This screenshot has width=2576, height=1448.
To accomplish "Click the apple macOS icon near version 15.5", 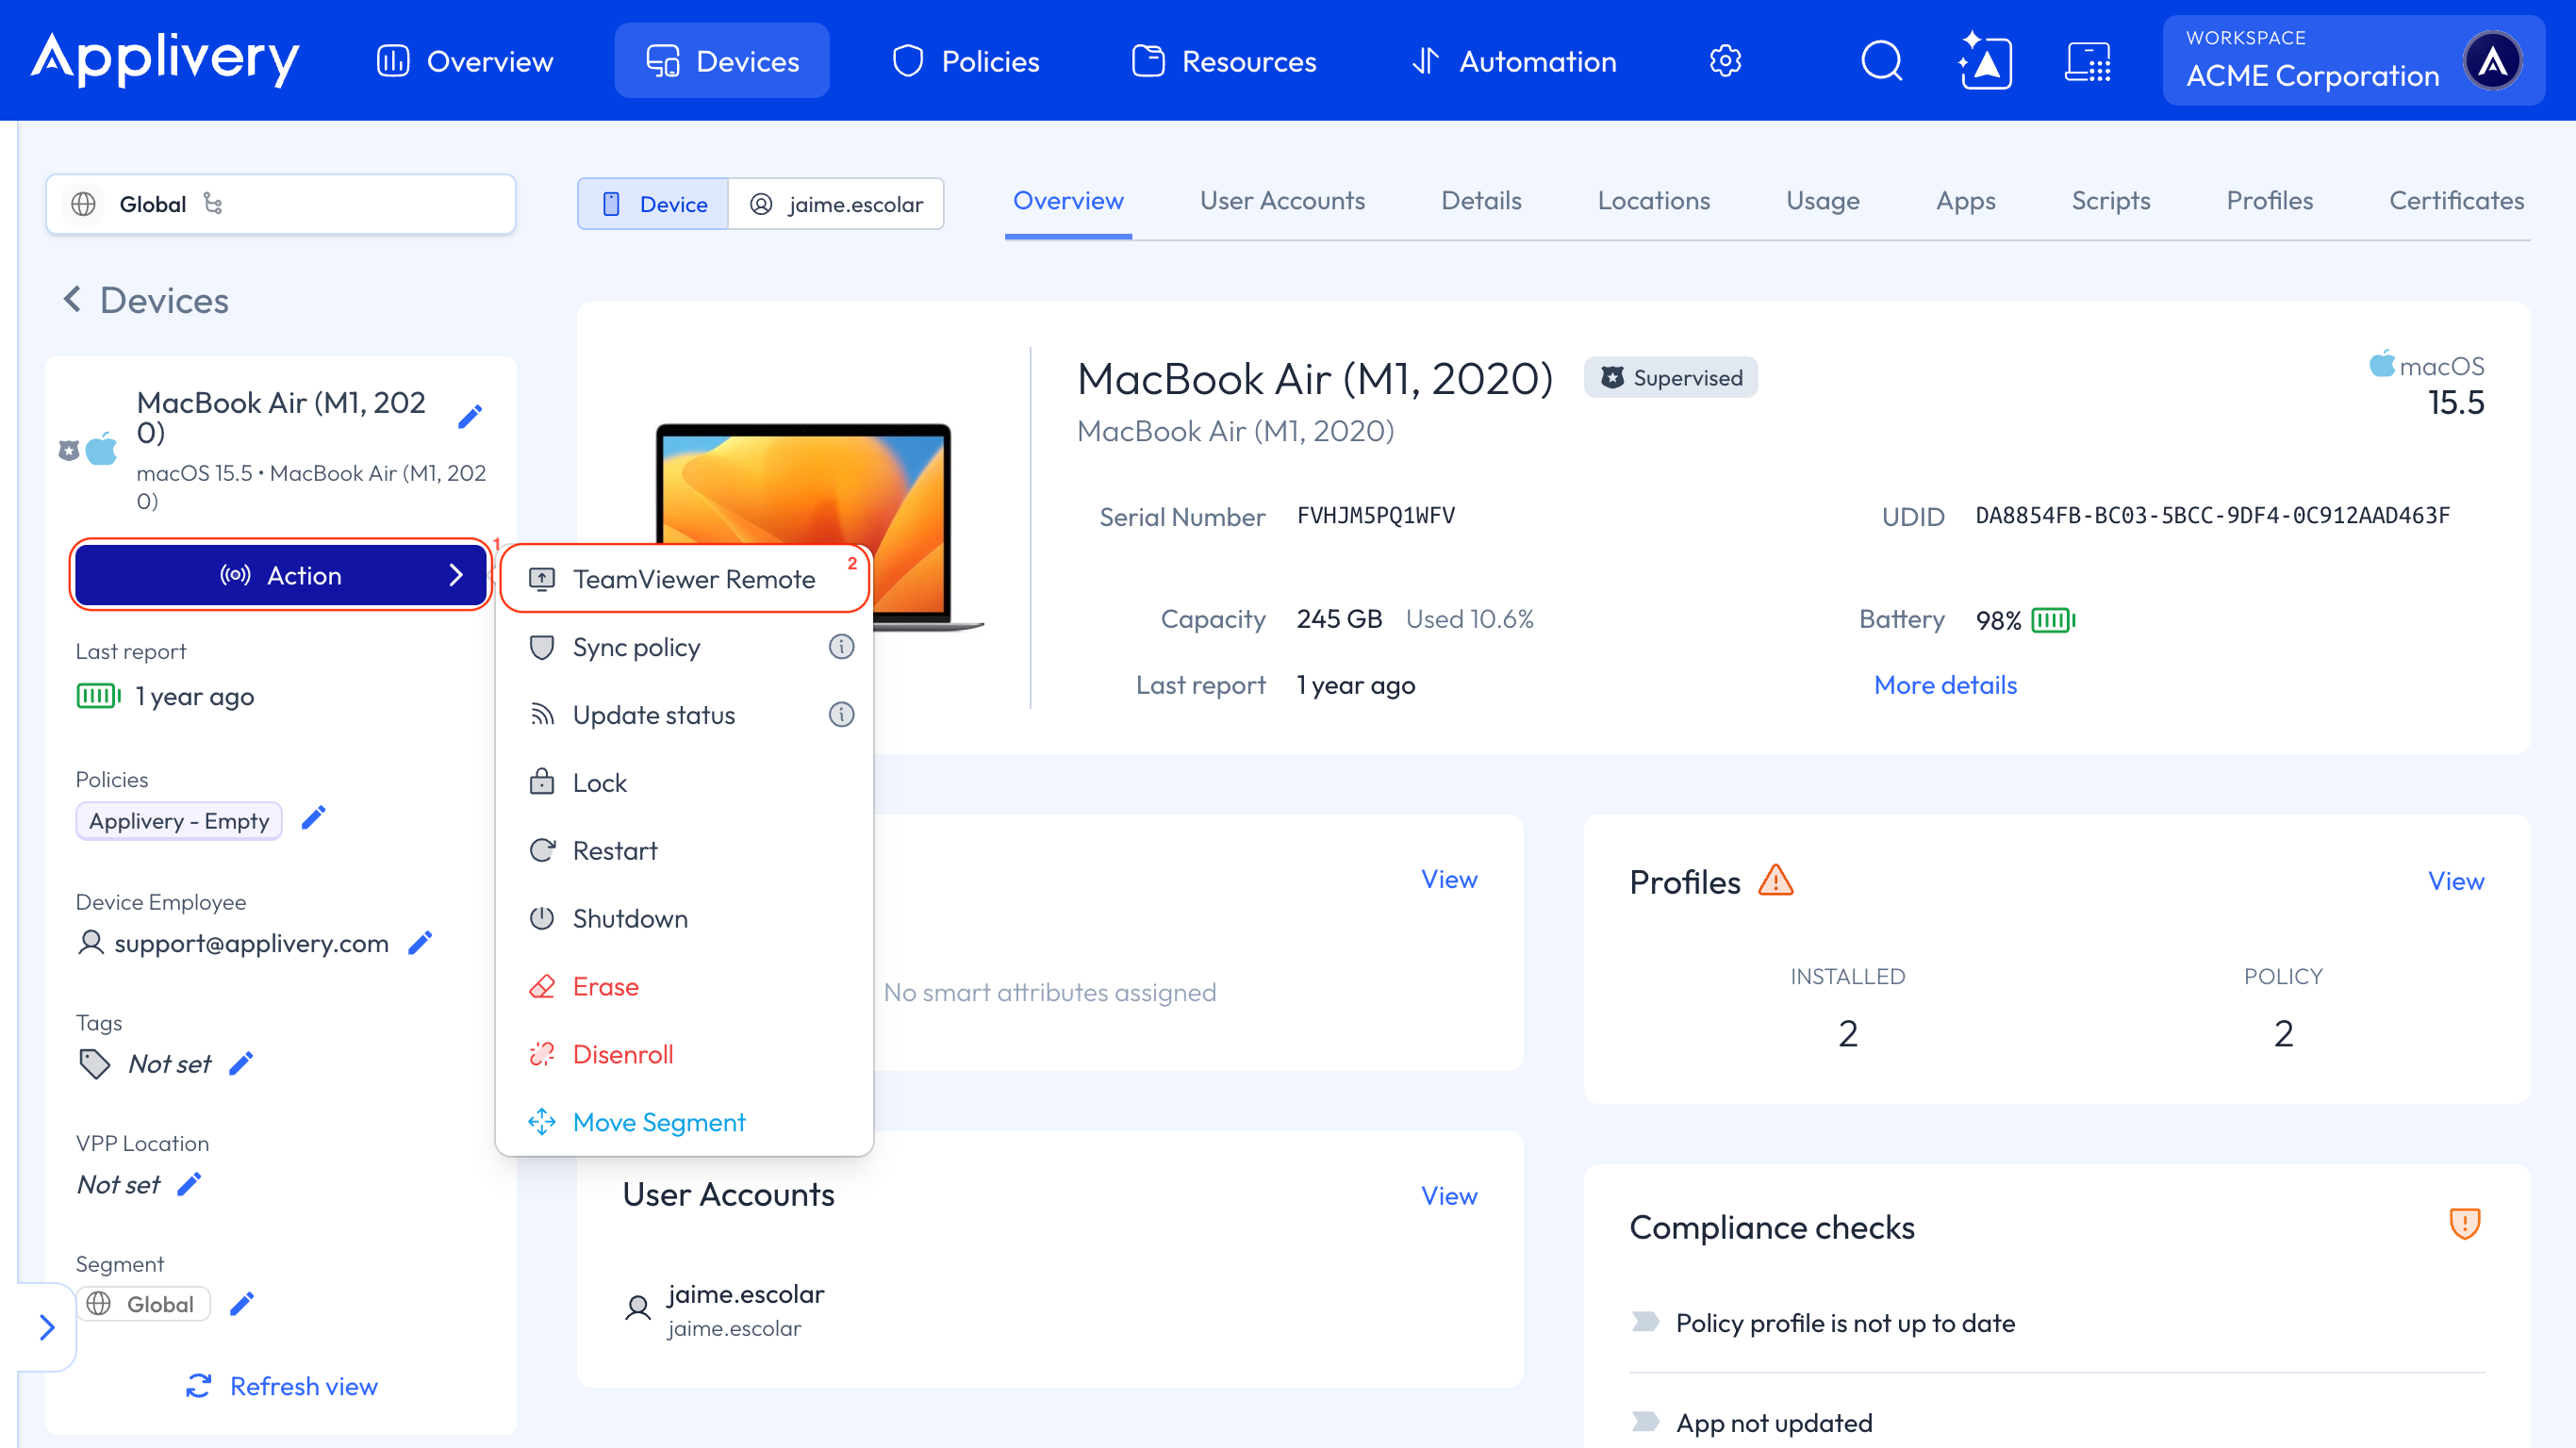I will [x=2381, y=364].
